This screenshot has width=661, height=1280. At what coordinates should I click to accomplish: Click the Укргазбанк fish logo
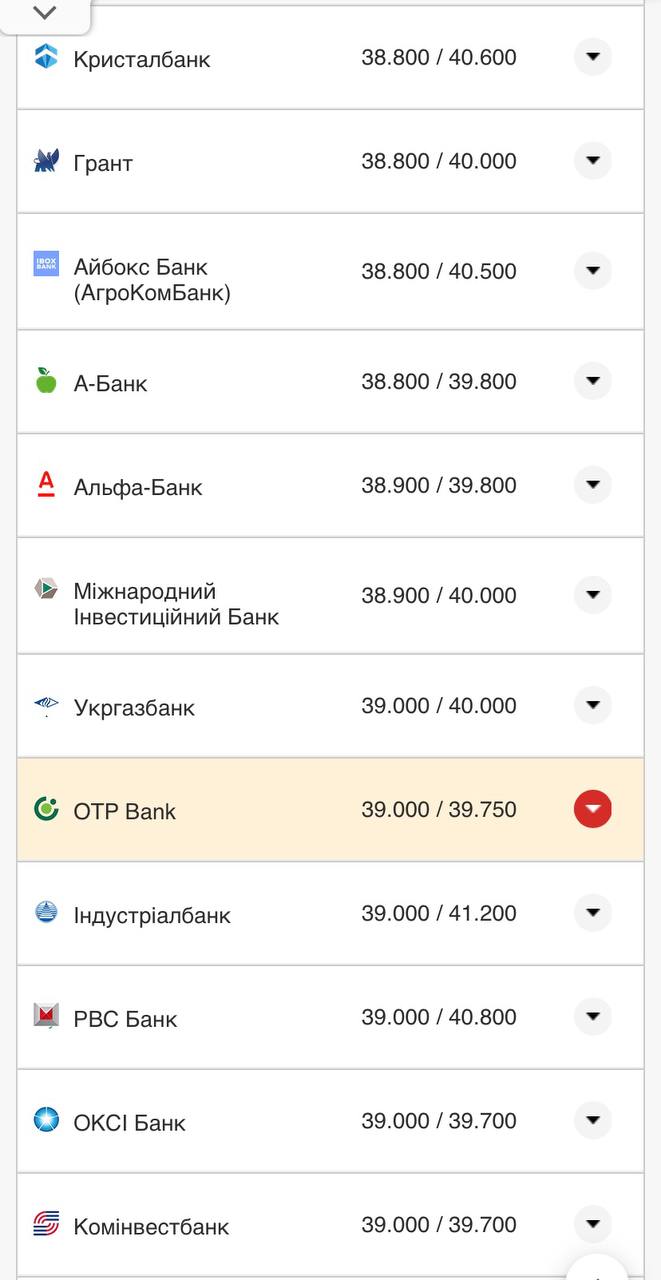click(44, 703)
